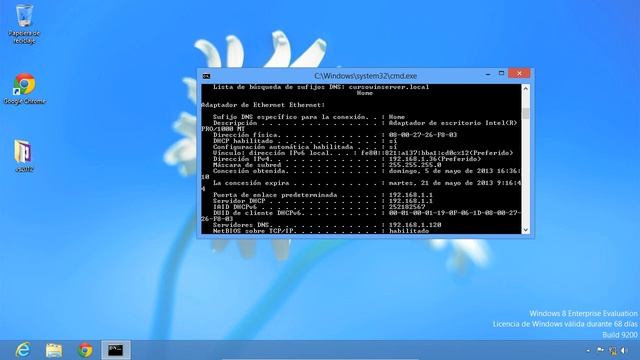The height and width of the screenshot is (360, 640).
Task: Select the WinRAR archive icon on desktop
Action: (23, 156)
